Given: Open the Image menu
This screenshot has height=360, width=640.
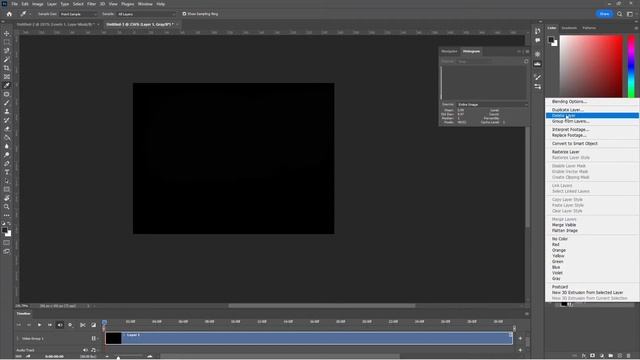Looking at the screenshot, I should [38, 4].
